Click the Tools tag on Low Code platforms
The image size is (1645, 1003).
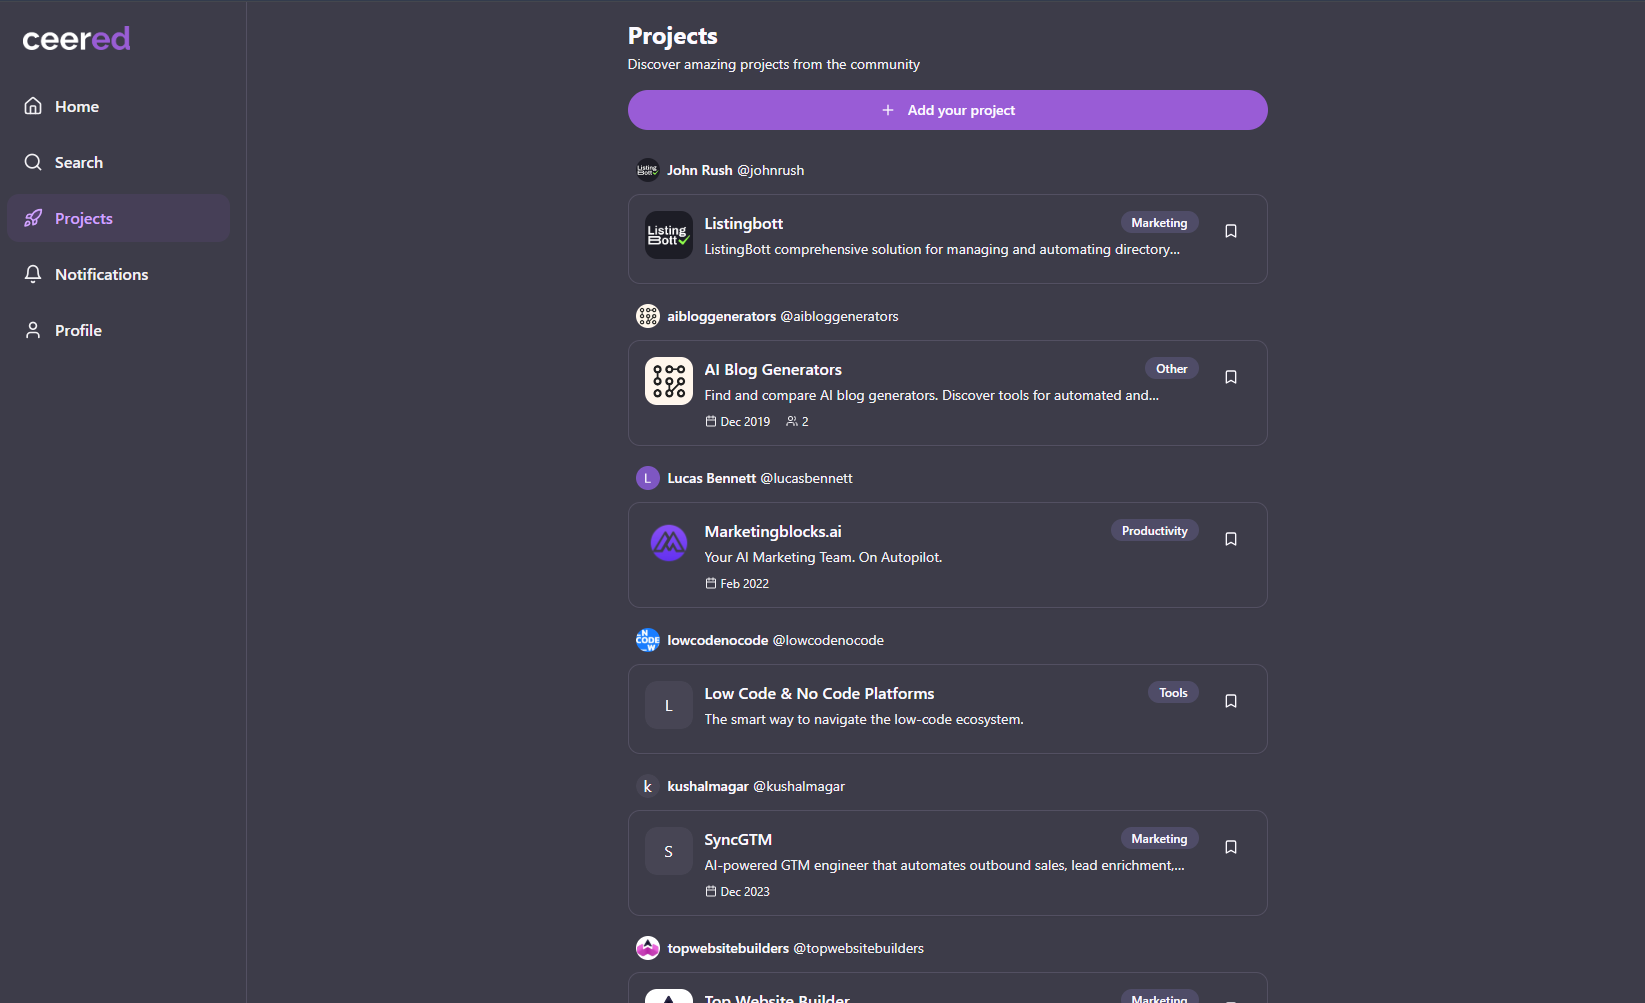pos(1172,692)
